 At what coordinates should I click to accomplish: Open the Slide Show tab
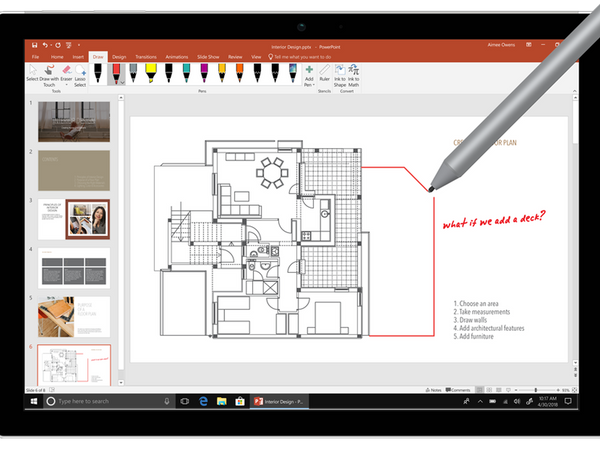pyautogui.click(x=208, y=57)
